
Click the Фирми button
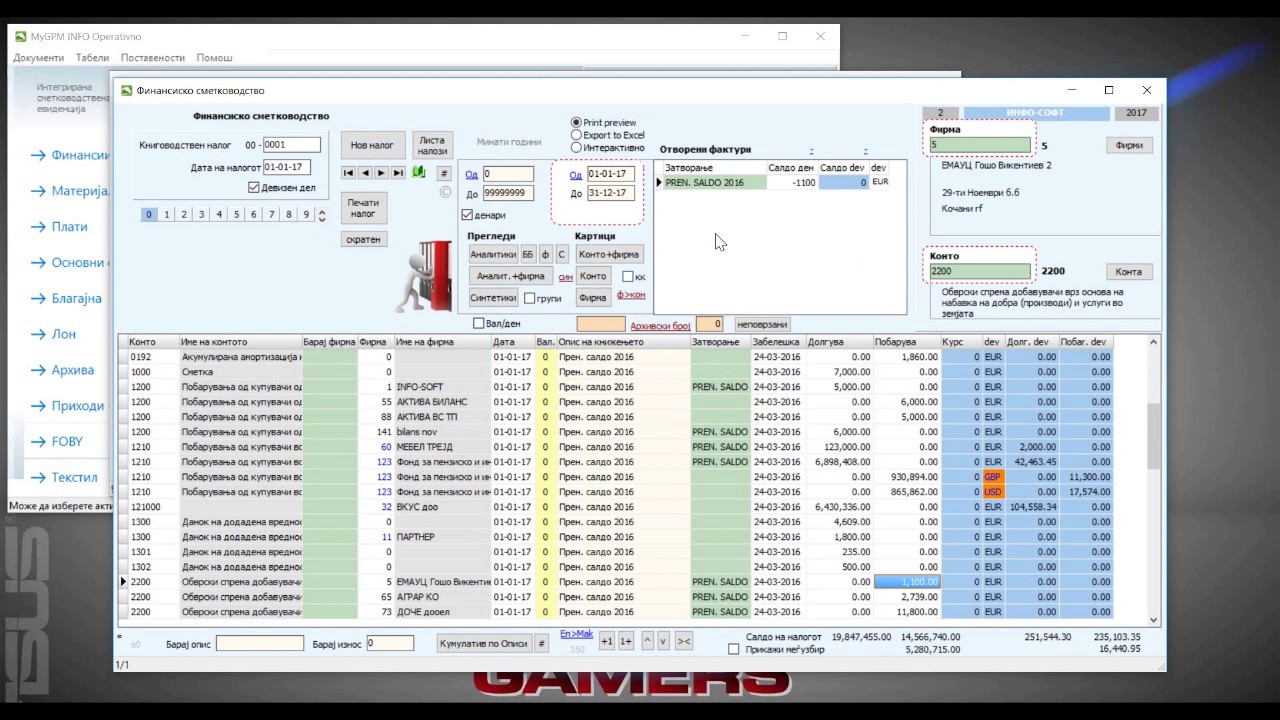[1129, 145]
